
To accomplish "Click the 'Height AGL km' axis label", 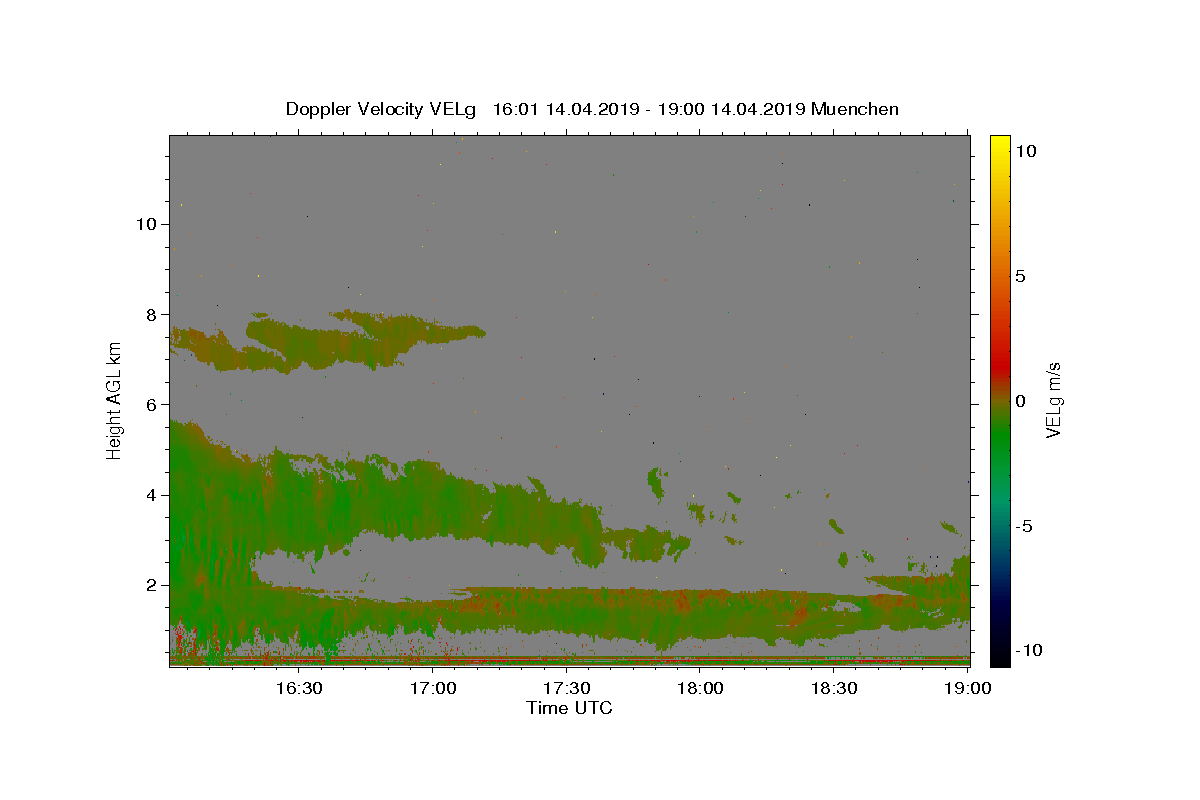I will [x=115, y=400].
